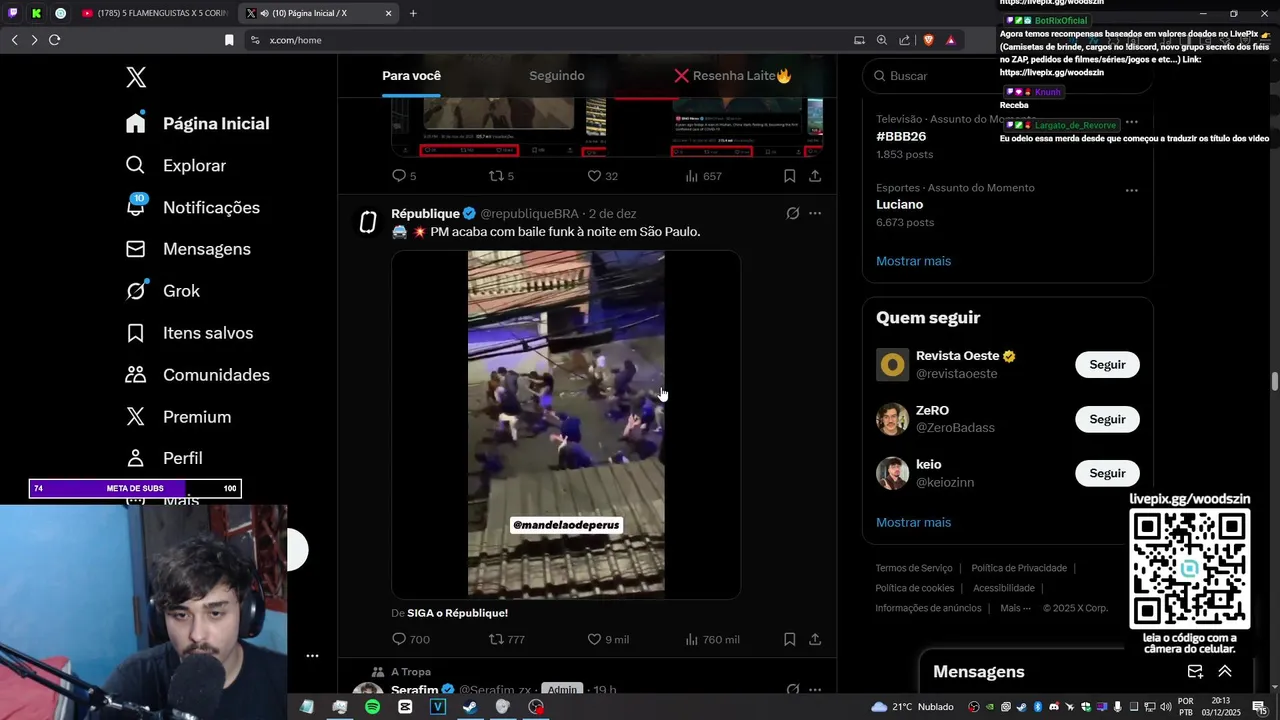Click the browser page scrollbar thumb

(1275, 381)
